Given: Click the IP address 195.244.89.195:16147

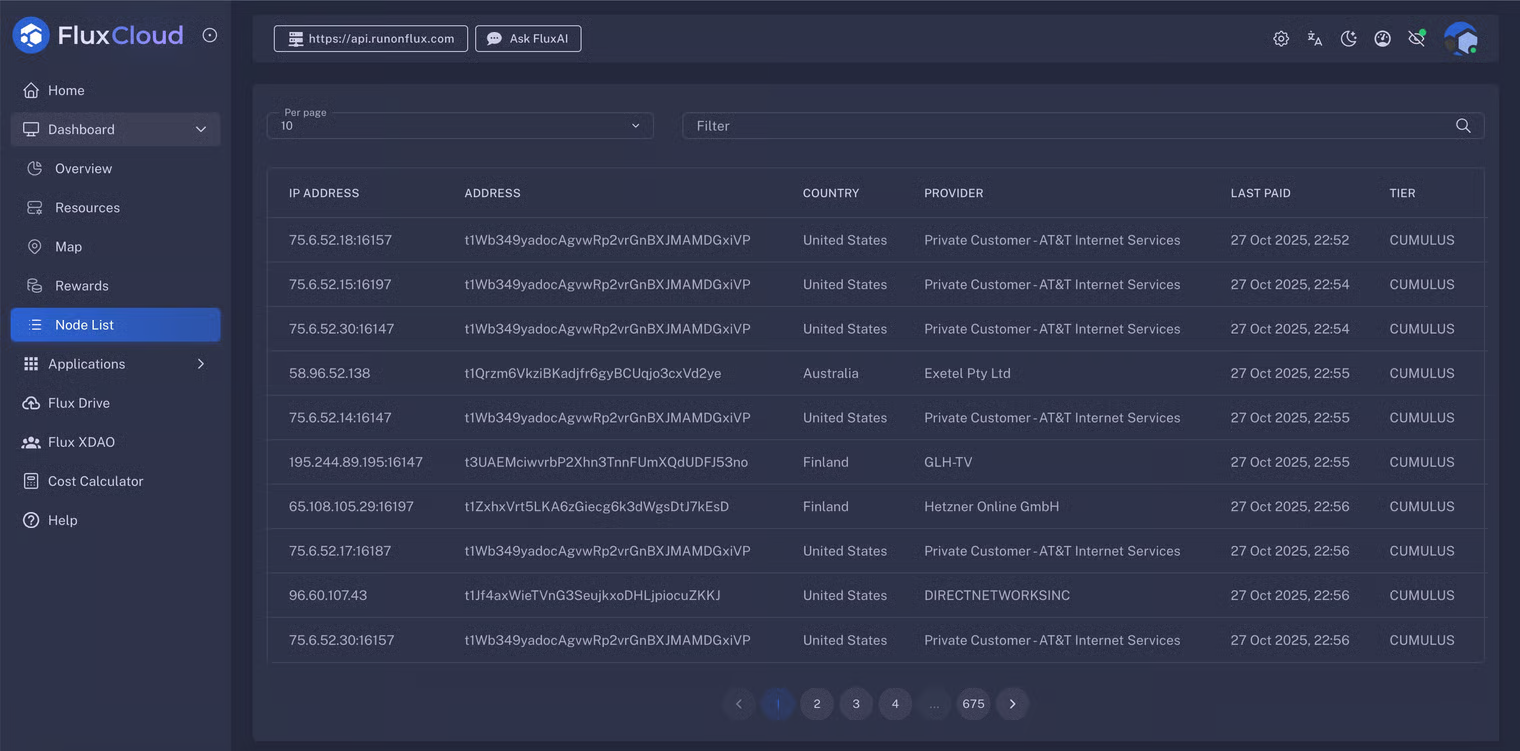Looking at the screenshot, I should click(356, 462).
